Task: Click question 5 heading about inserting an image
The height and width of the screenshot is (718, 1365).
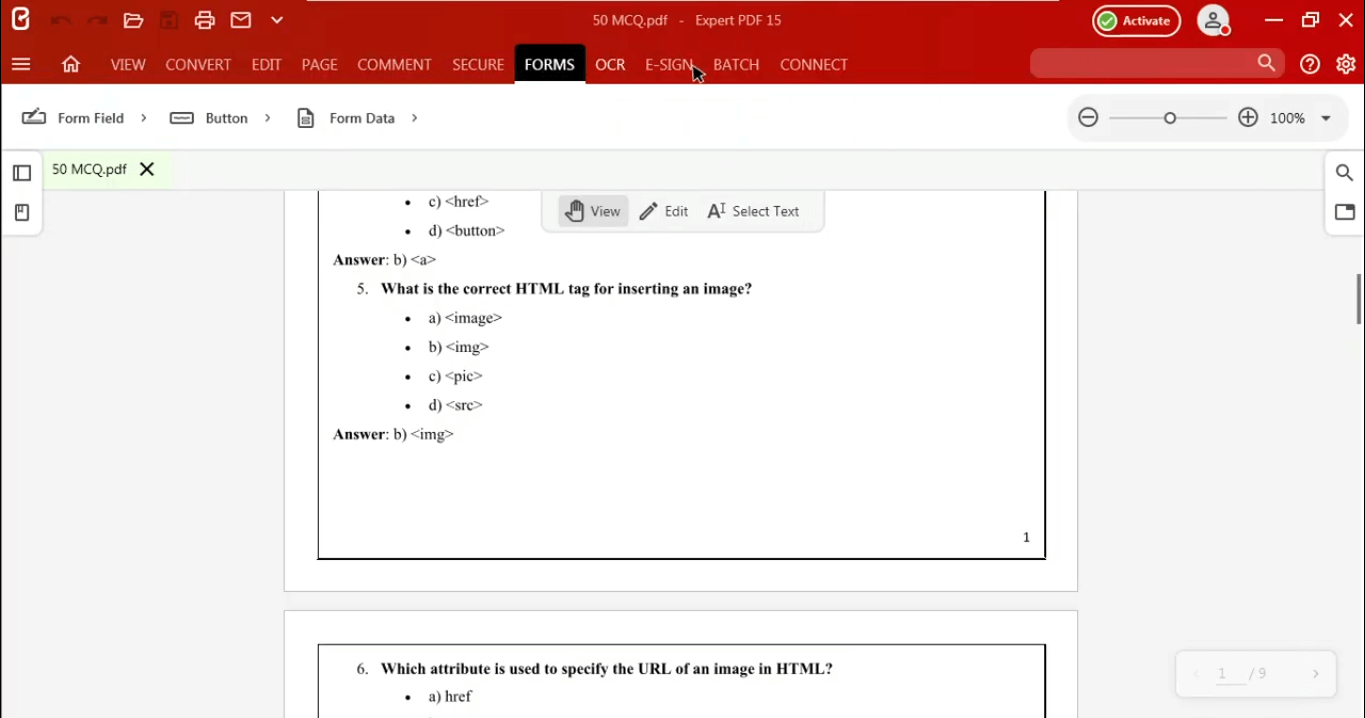Action: pos(566,289)
